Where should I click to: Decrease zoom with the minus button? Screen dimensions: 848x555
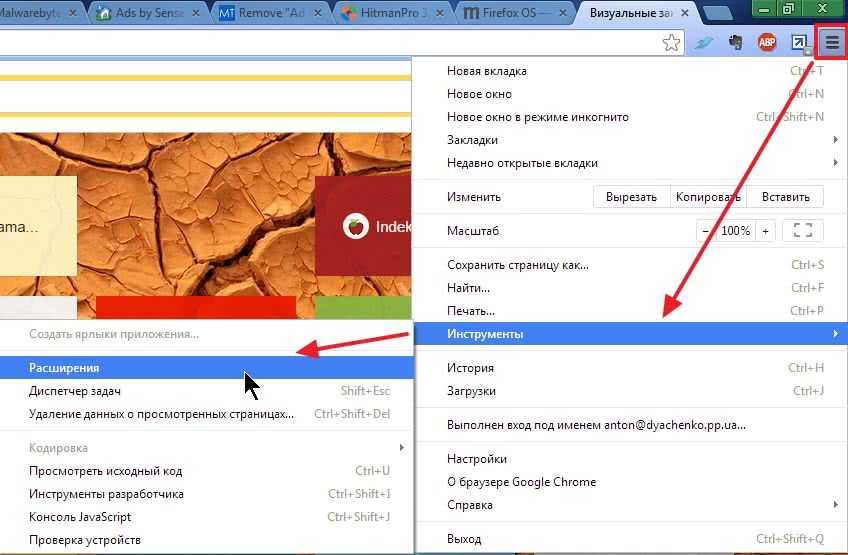706,231
